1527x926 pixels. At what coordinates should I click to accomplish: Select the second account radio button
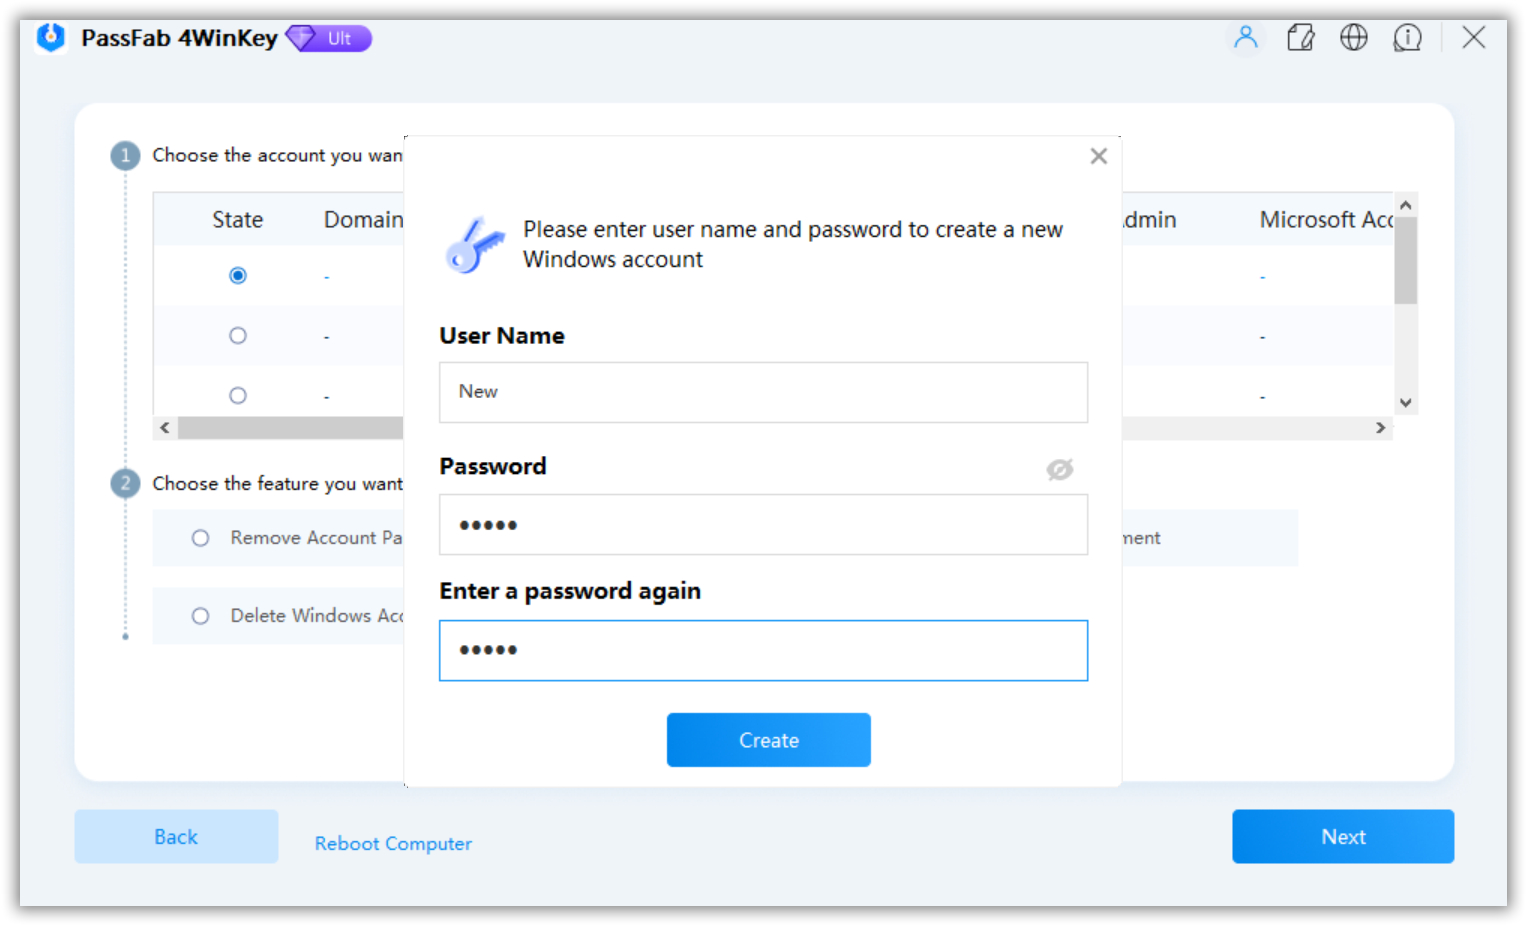point(238,335)
